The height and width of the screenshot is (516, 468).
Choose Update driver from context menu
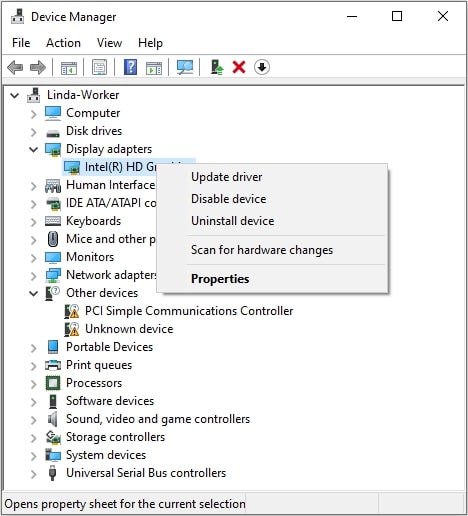(227, 177)
